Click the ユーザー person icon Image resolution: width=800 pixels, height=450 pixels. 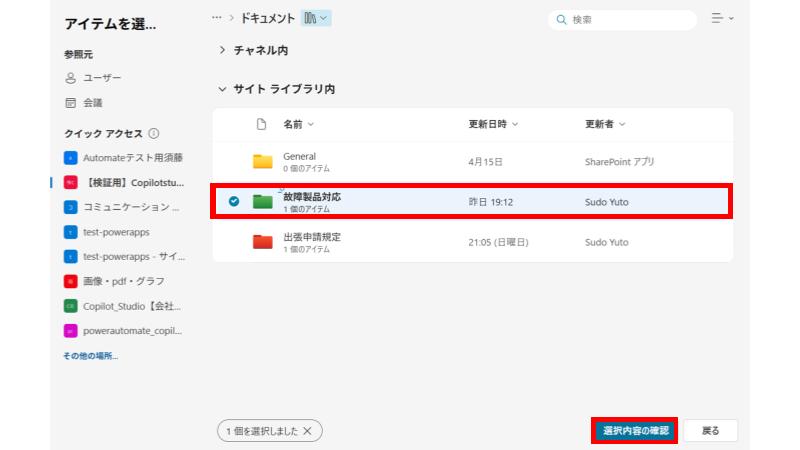[x=70, y=78]
